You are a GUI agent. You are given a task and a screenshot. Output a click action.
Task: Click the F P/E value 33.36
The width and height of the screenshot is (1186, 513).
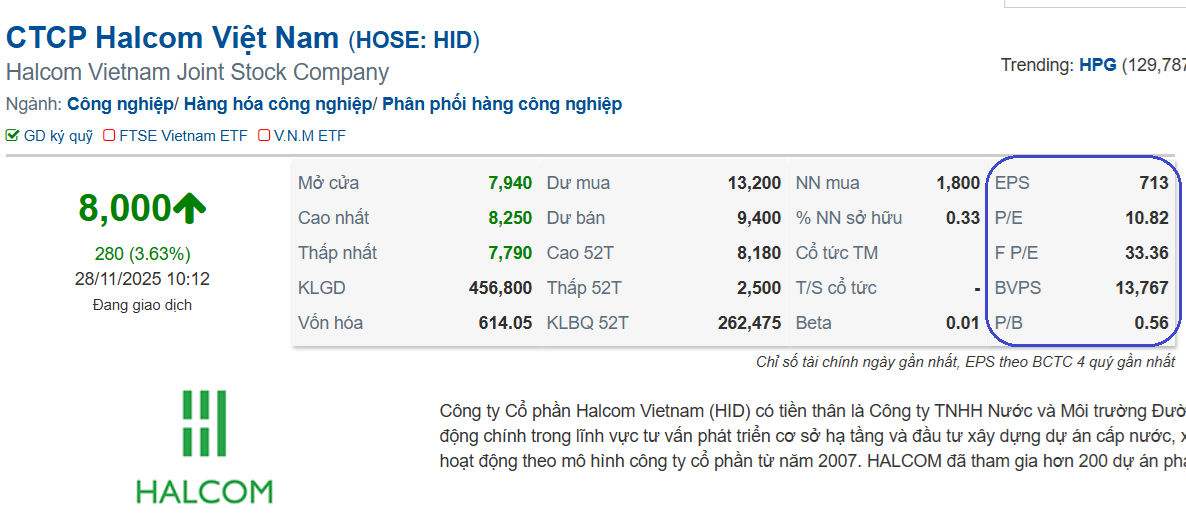point(1146,253)
